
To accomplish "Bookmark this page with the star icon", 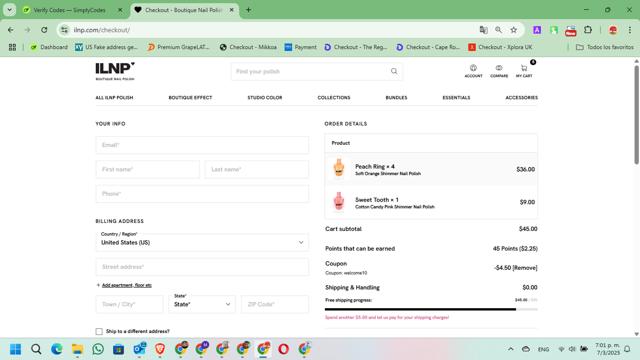I will [513, 30].
